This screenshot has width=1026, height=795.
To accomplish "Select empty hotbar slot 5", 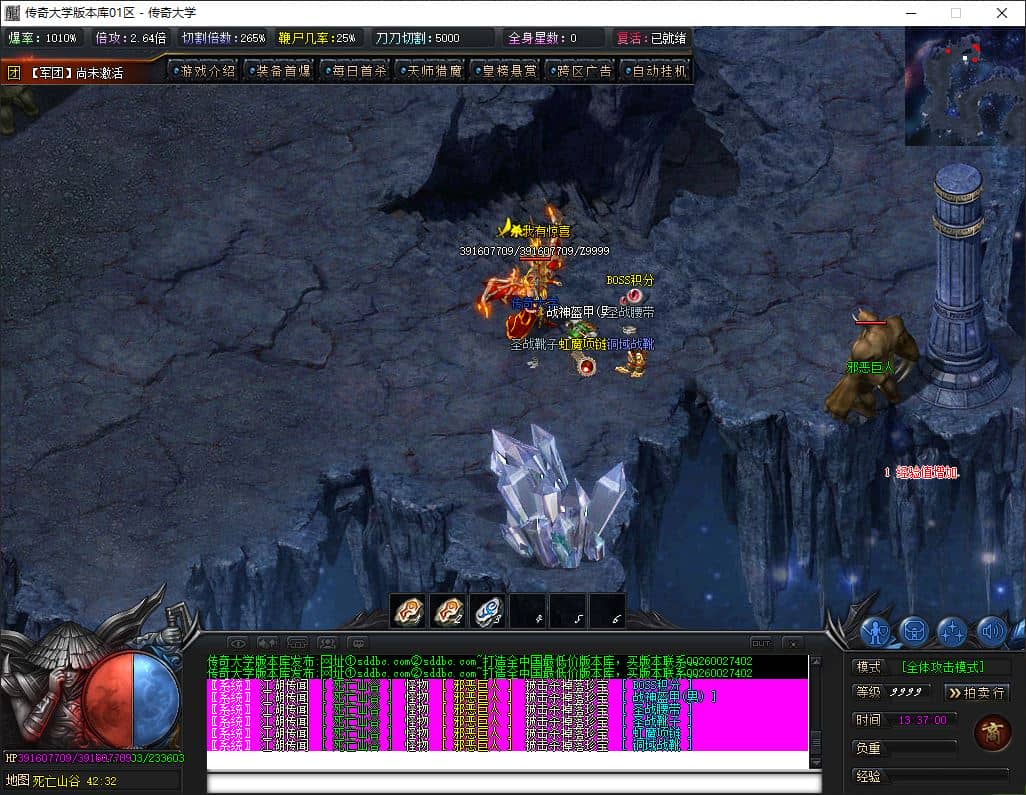I will click(x=568, y=612).
